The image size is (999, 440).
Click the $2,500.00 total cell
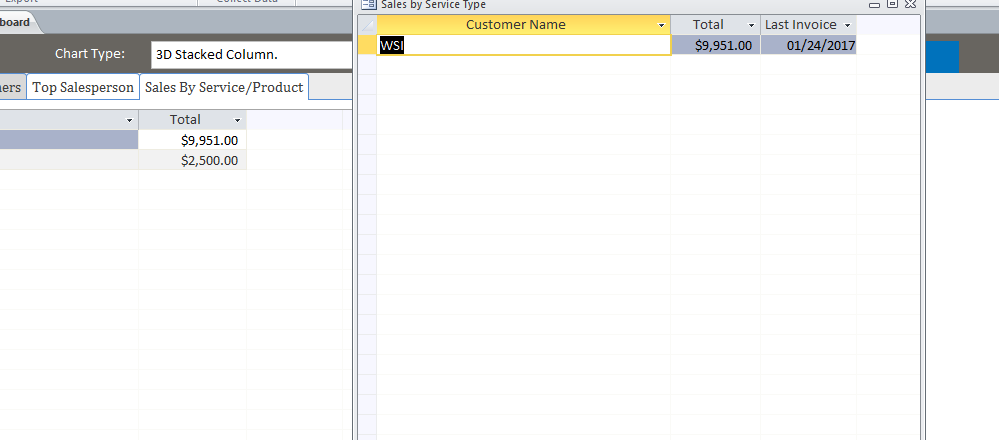(x=192, y=160)
